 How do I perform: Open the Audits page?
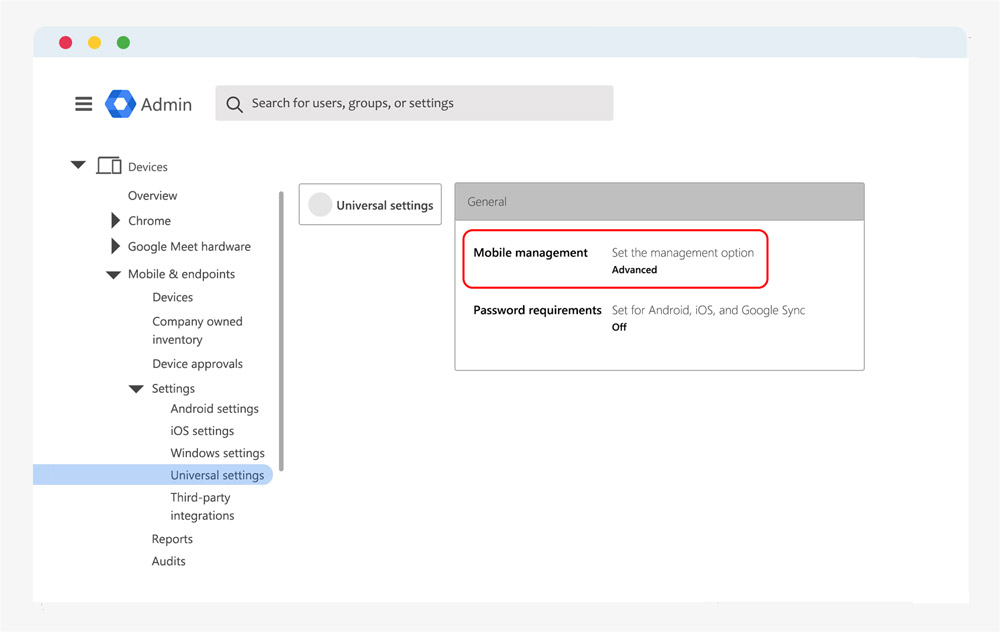coord(168,561)
